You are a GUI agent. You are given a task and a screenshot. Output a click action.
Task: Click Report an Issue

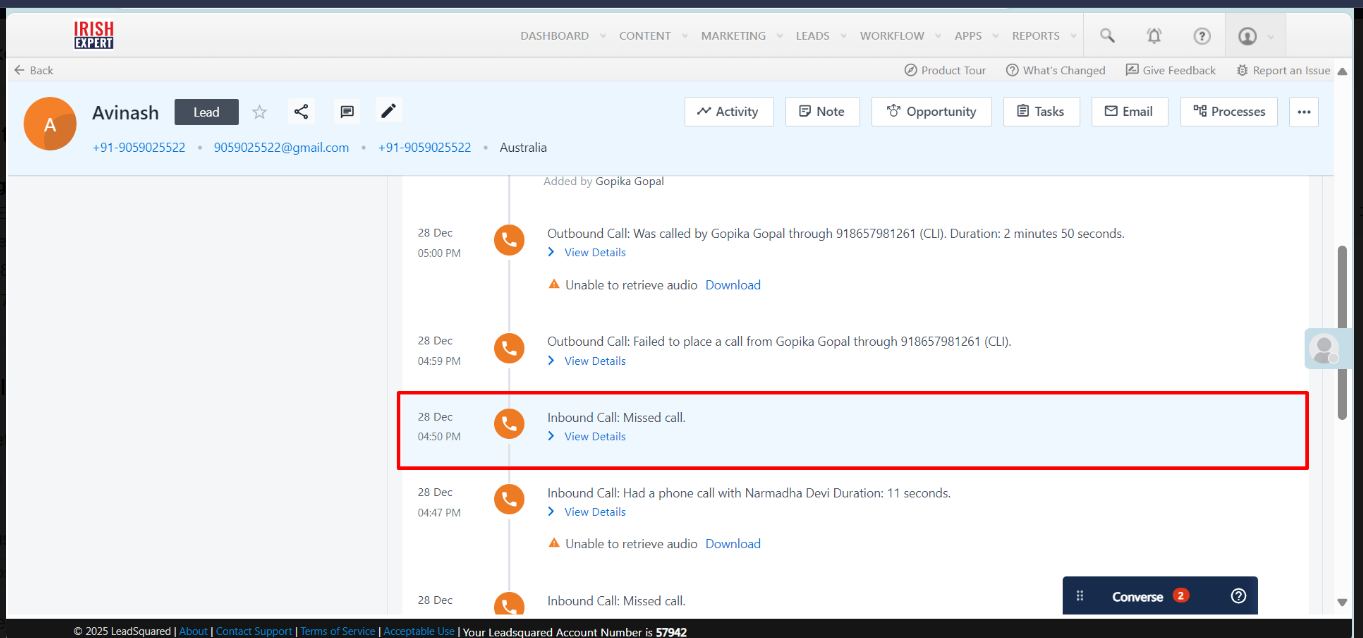tap(1283, 70)
